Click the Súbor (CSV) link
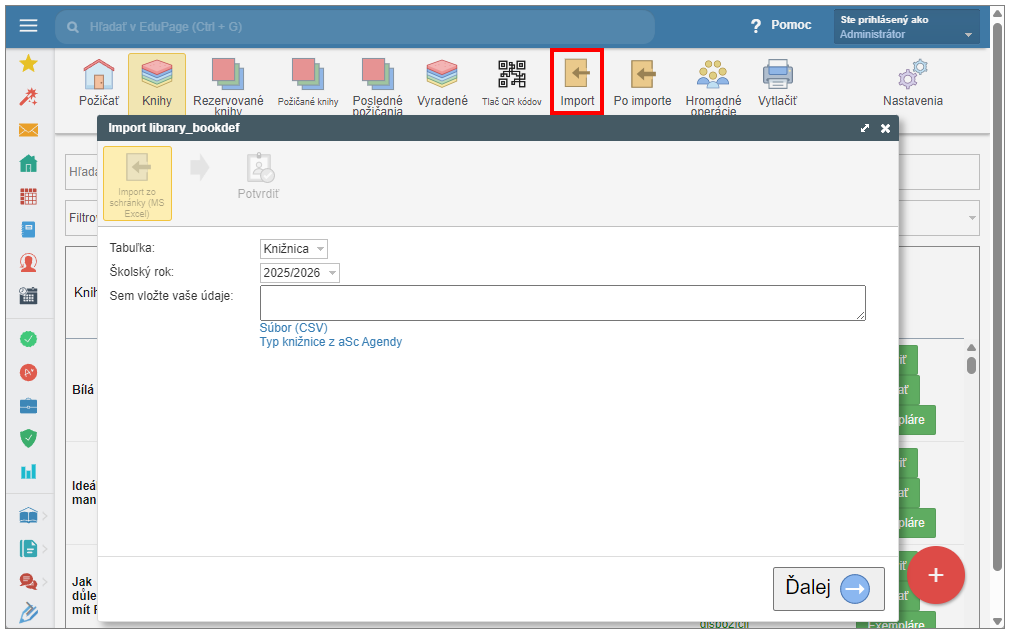This screenshot has height=634, width=1010. tap(293, 328)
